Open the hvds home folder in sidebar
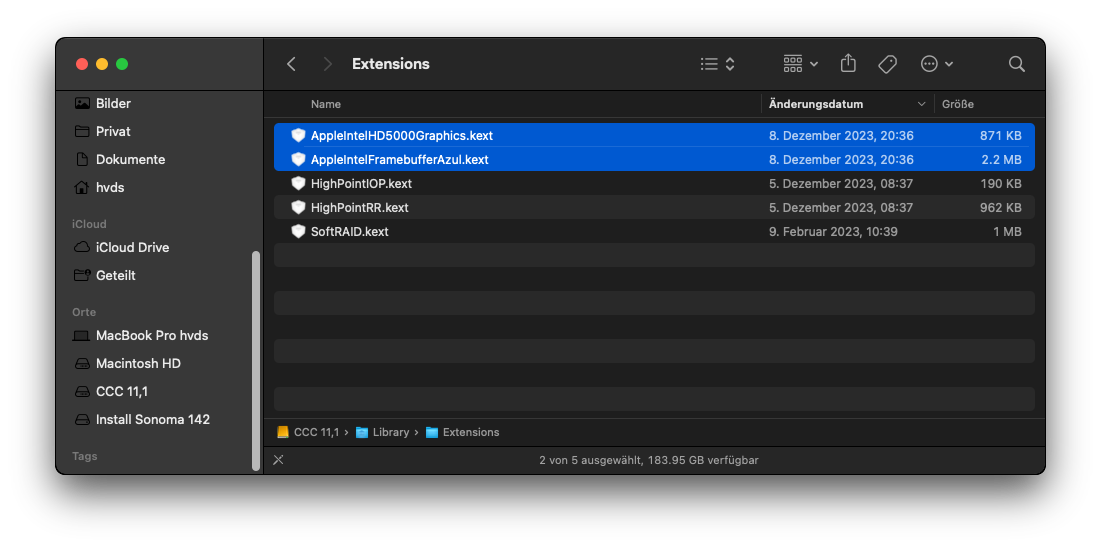The width and height of the screenshot is (1101, 548). coord(110,188)
